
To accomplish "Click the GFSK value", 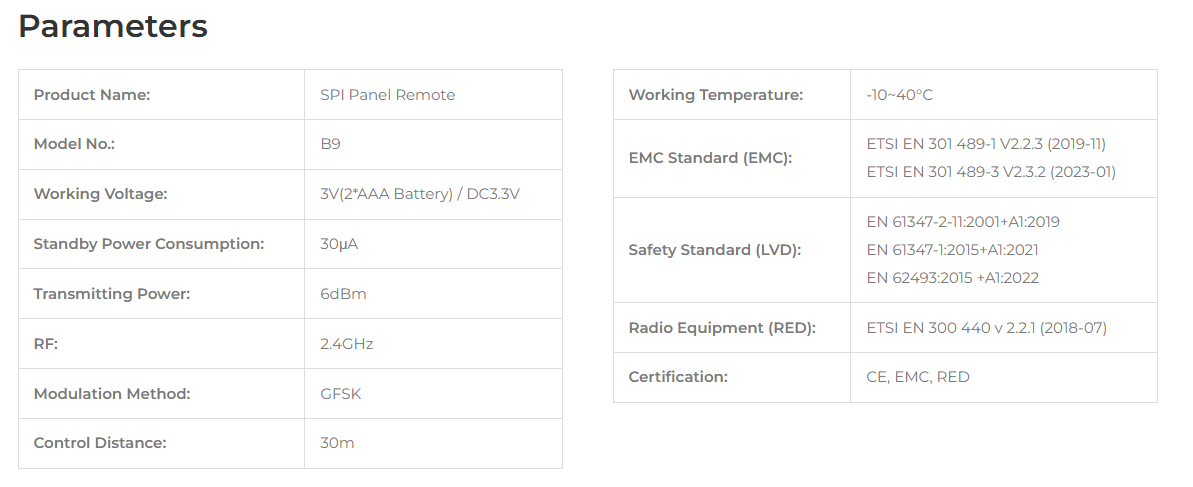I will (x=341, y=393).
